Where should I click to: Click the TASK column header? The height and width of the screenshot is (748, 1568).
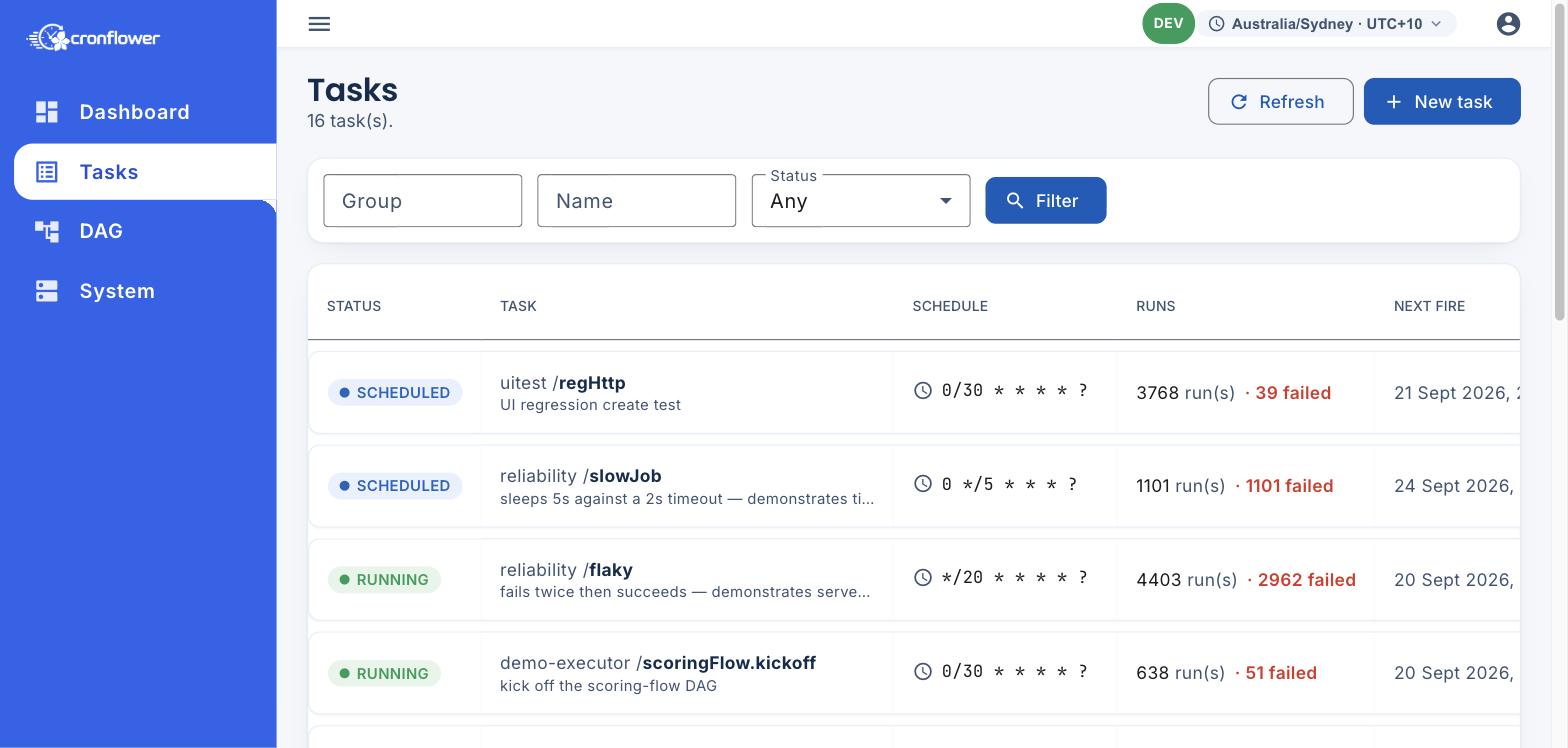(518, 306)
